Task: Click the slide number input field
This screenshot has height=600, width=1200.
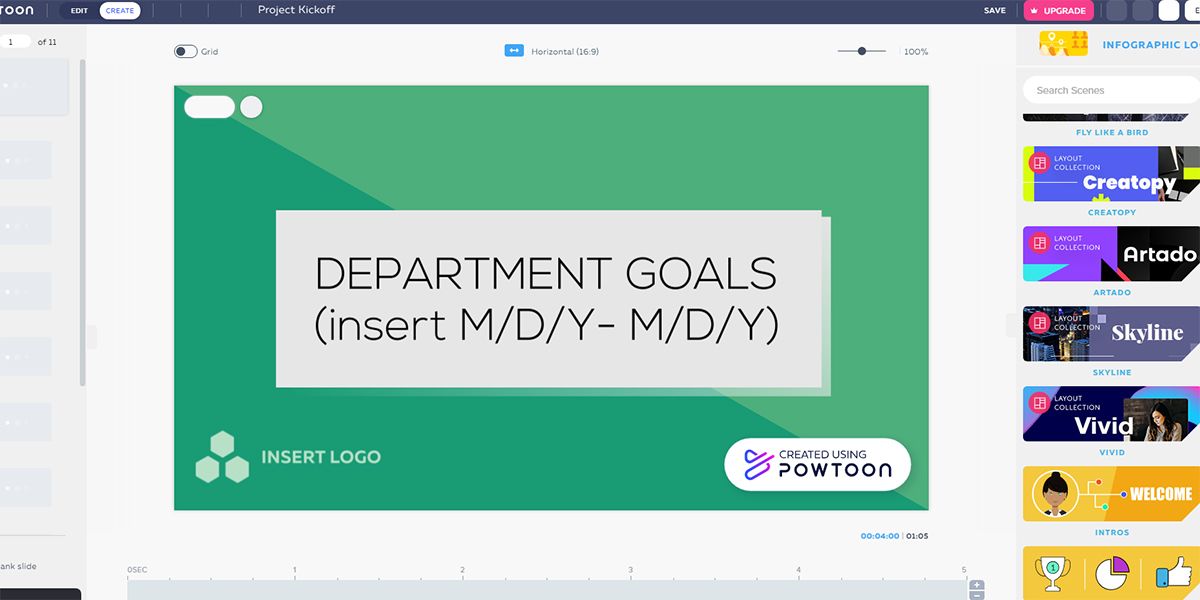Action: [x=16, y=42]
